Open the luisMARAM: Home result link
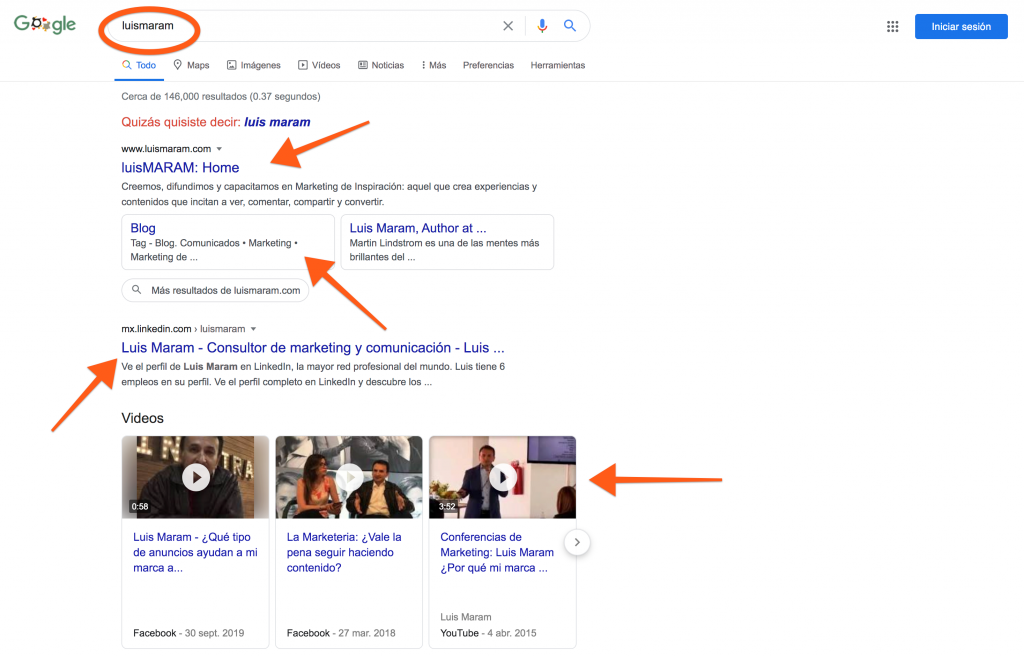1024x656 pixels. (x=180, y=168)
